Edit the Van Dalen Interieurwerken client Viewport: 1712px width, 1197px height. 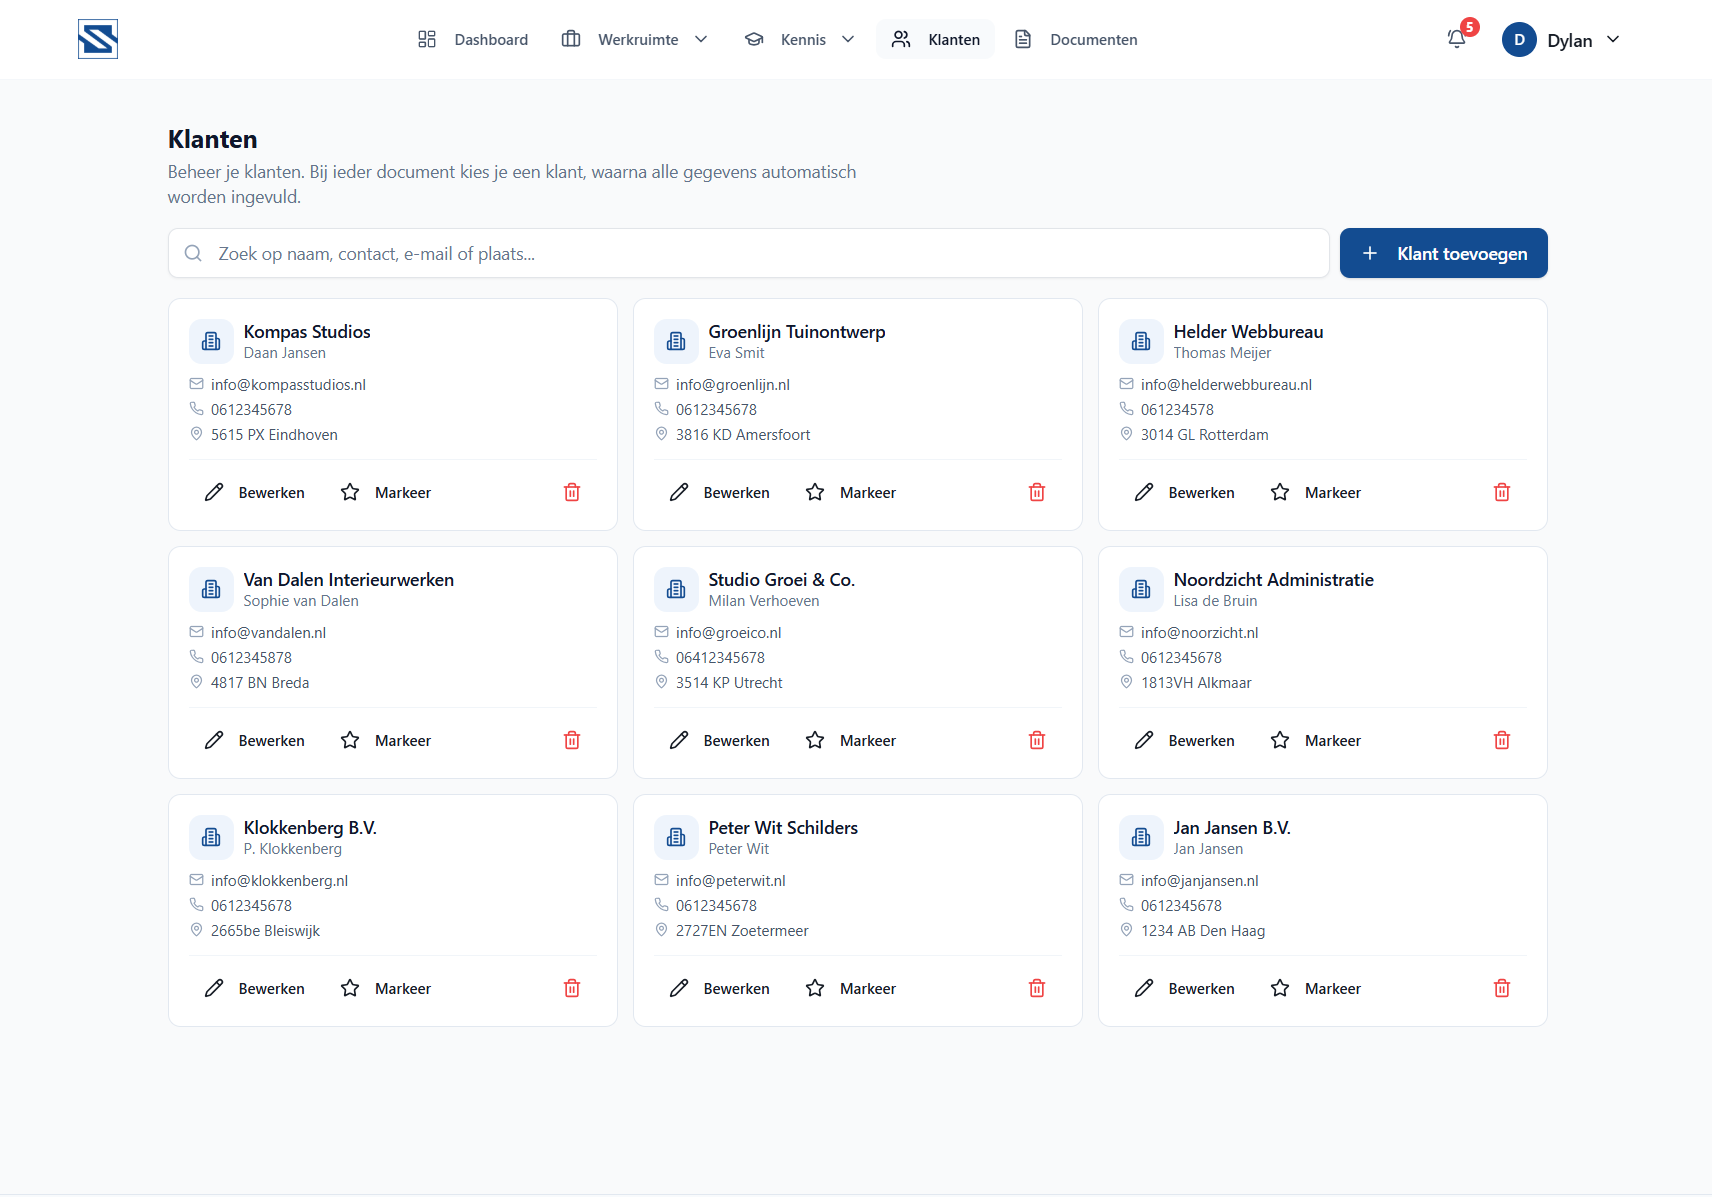coord(255,740)
